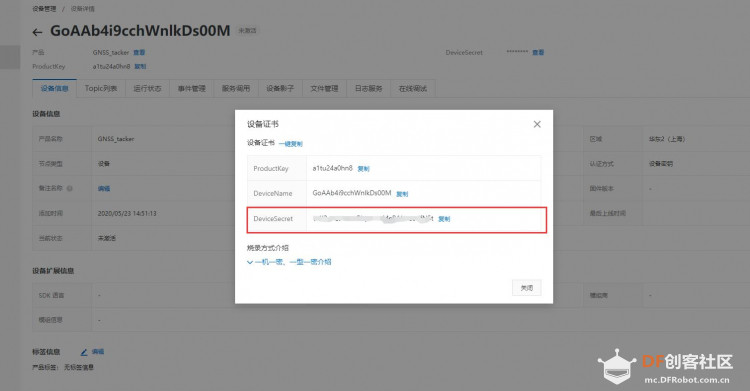Click 编辑 link in the 备注名称 row
This screenshot has width=750, height=391.
104,189
